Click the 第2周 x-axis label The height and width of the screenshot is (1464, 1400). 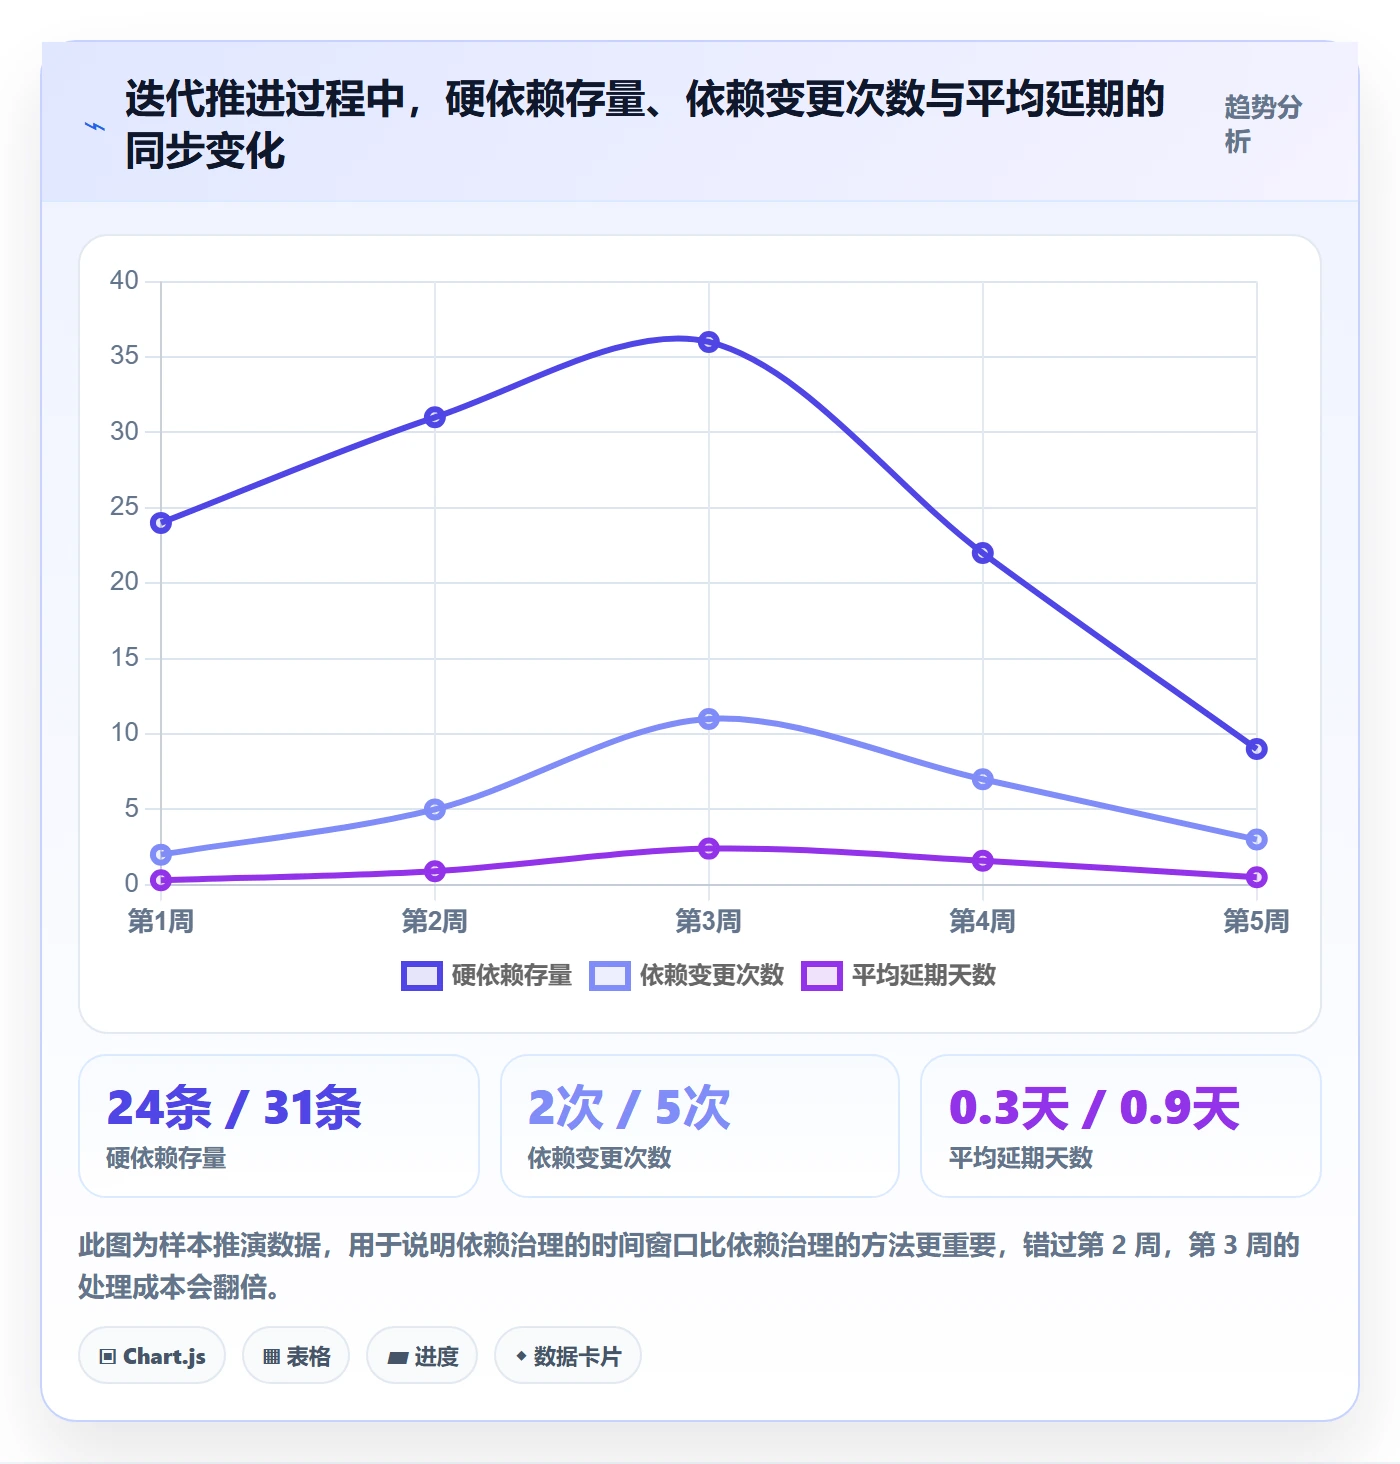pos(435,921)
